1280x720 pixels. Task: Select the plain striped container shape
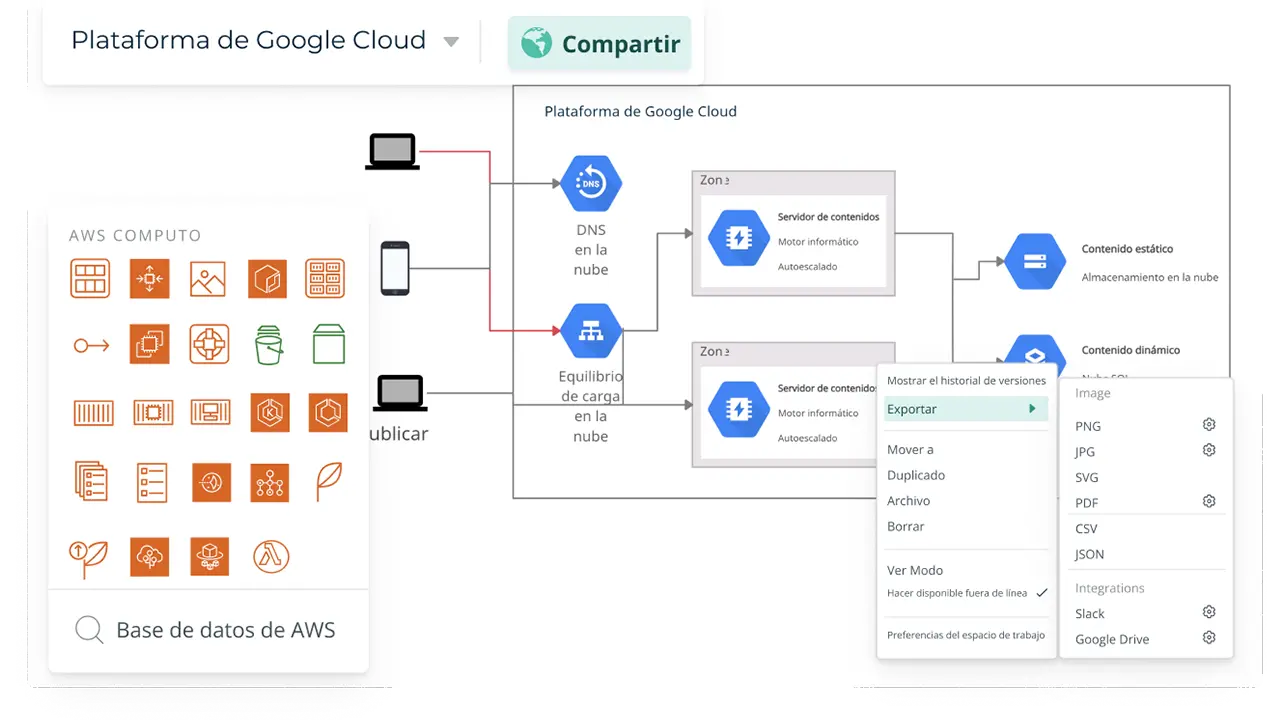point(93,412)
